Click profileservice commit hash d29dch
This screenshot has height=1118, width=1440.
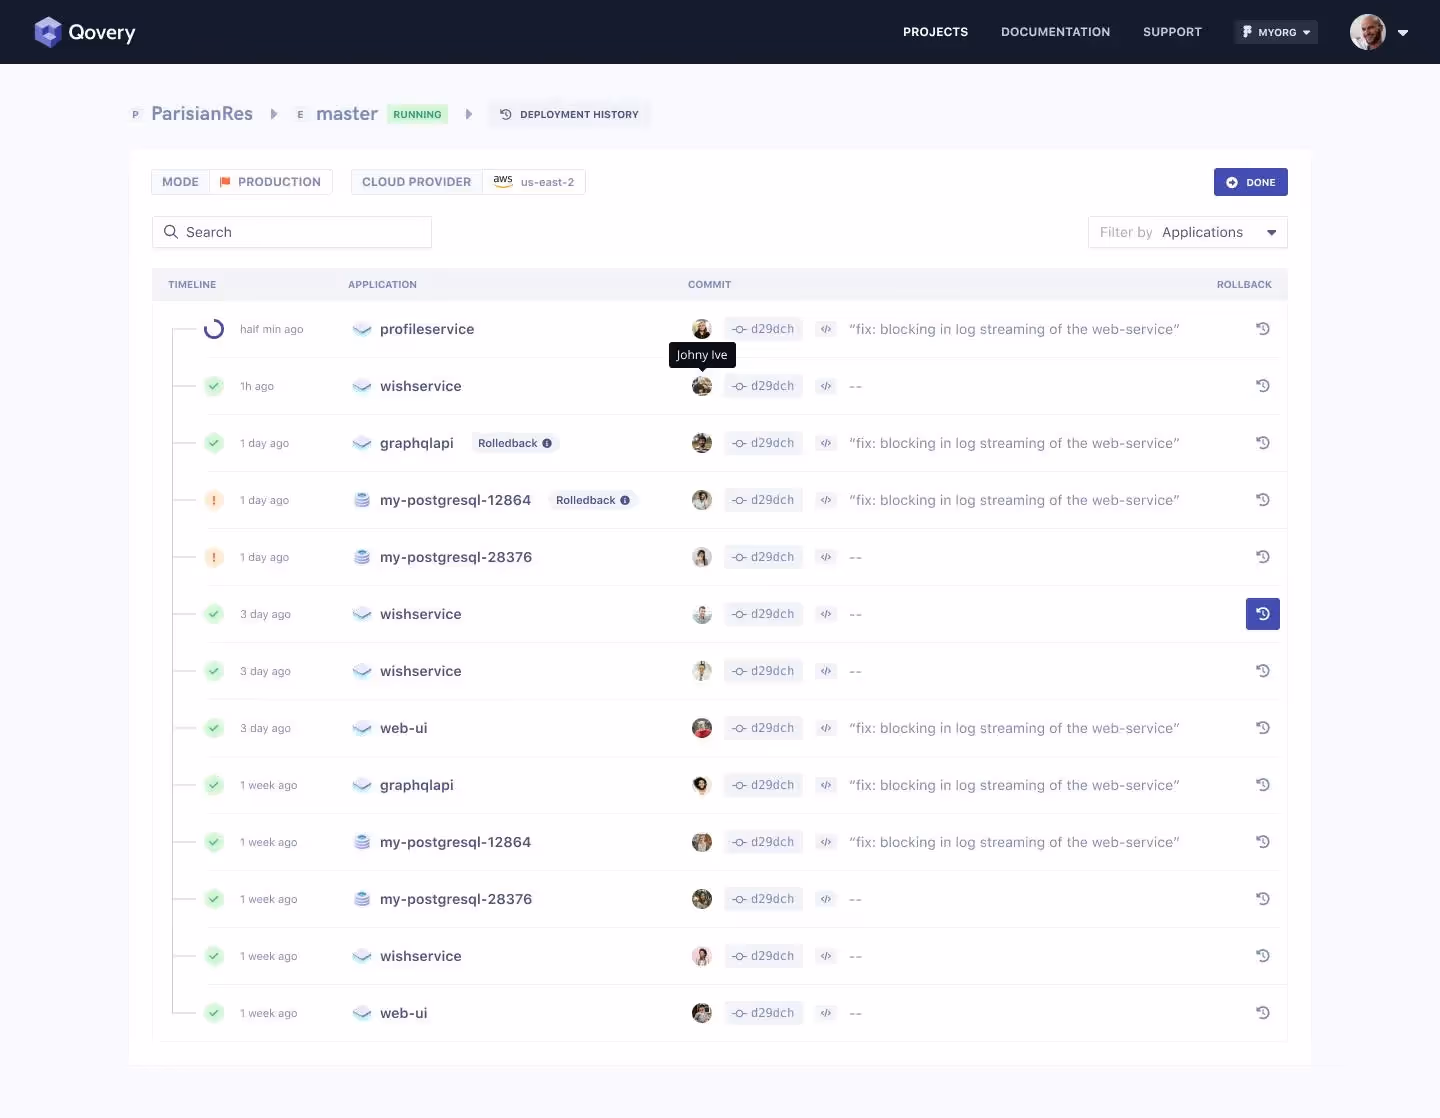(x=763, y=329)
